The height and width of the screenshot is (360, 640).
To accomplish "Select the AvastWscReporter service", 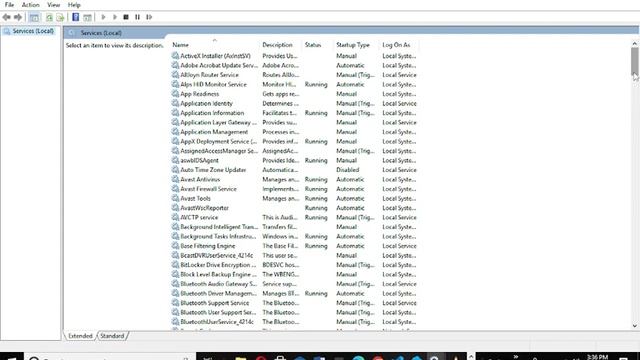I will [x=294, y=208].
